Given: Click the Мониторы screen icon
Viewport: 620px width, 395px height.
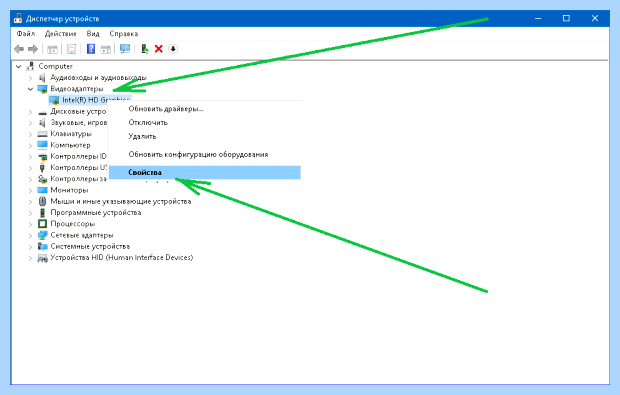Looking at the screenshot, I should click(42, 190).
